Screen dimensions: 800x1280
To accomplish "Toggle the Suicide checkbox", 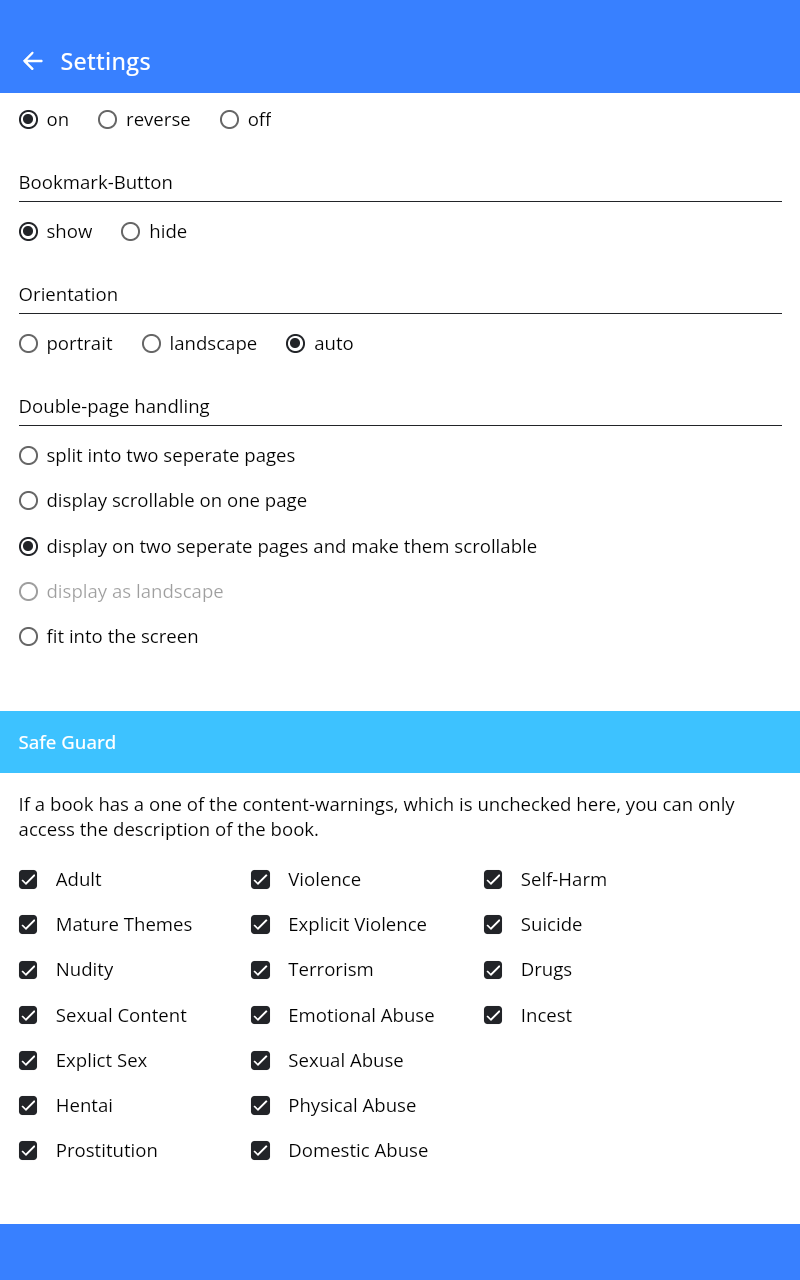I will click(493, 925).
